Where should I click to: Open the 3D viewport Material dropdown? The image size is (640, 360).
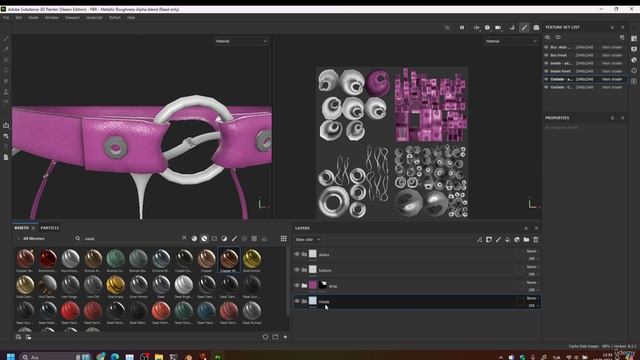tap(241, 41)
